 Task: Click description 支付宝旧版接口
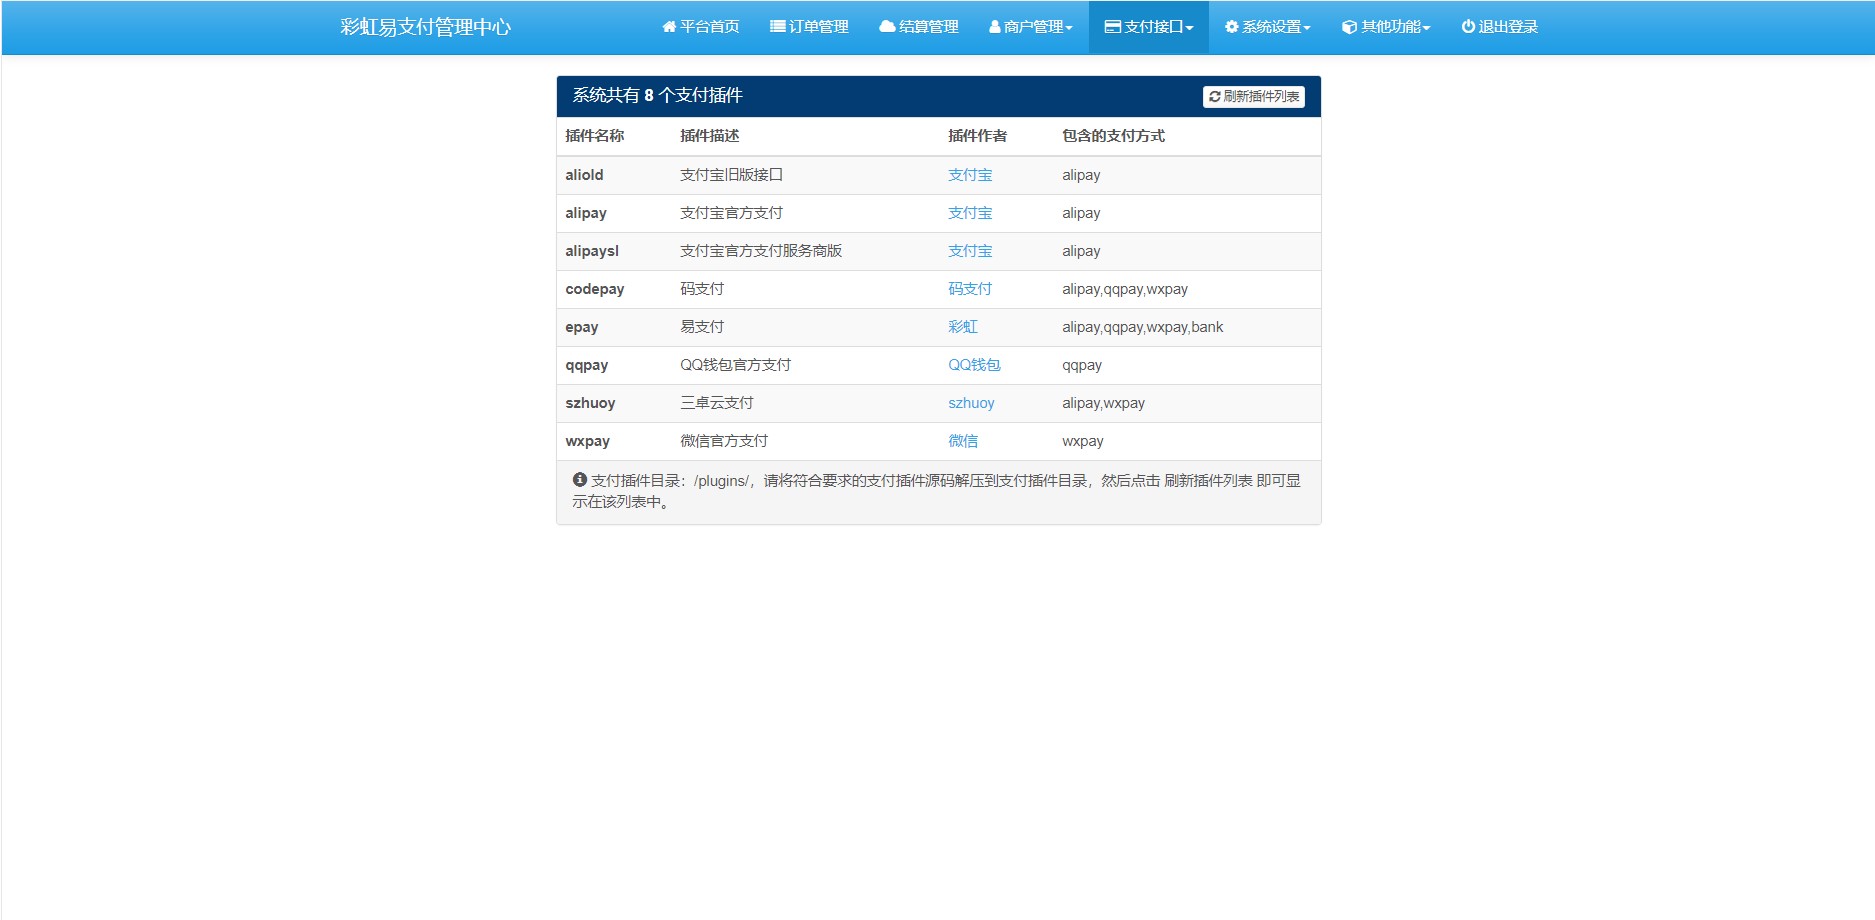[731, 175]
